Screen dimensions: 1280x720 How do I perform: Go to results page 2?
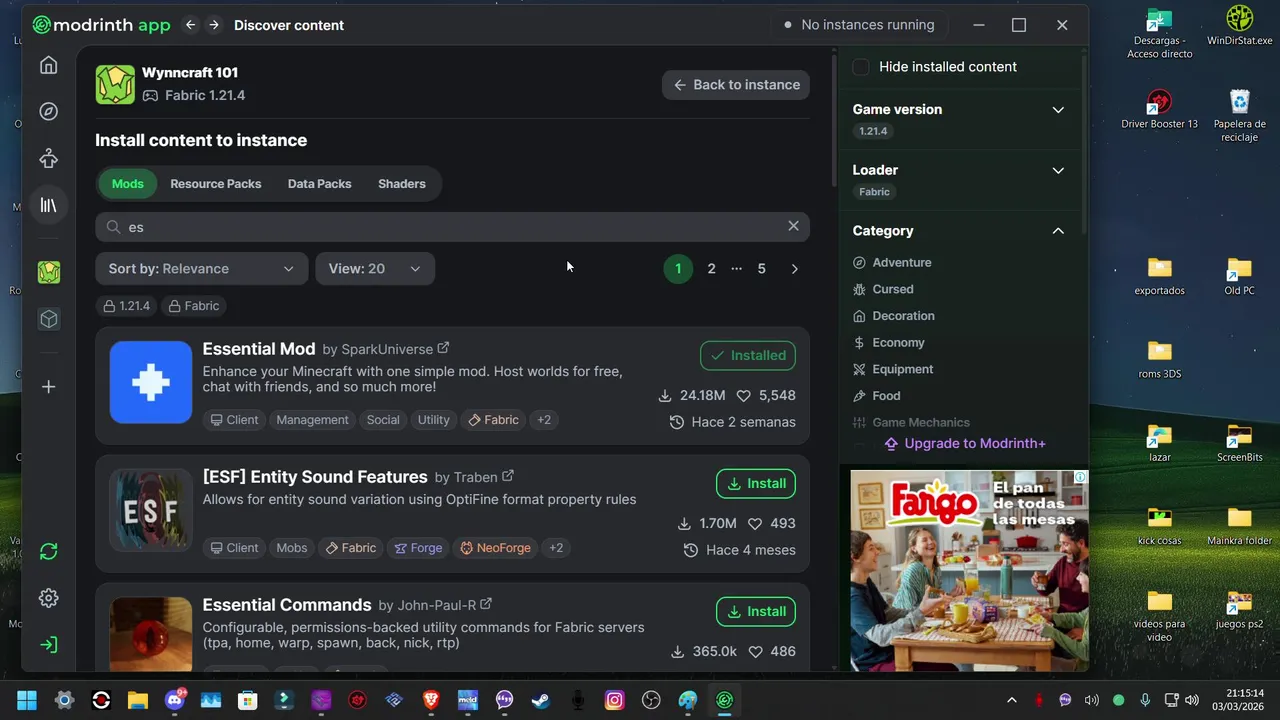coord(711,269)
